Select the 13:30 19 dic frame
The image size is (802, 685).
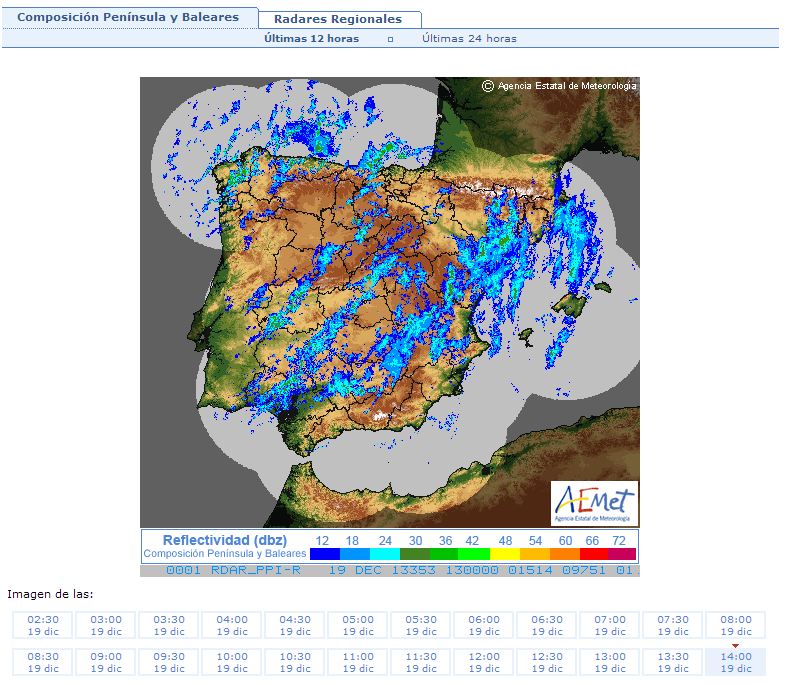click(x=673, y=662)
